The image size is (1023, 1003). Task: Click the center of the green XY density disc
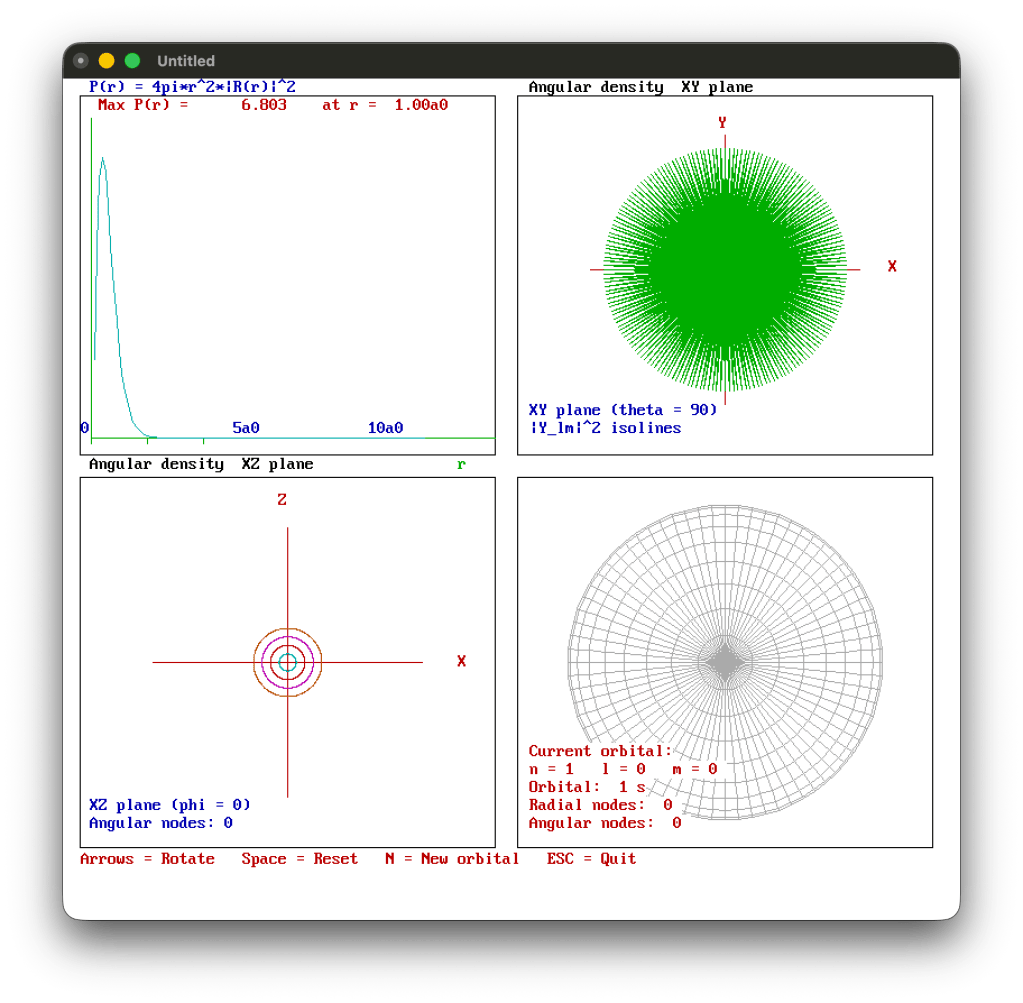tap(724, 269)
